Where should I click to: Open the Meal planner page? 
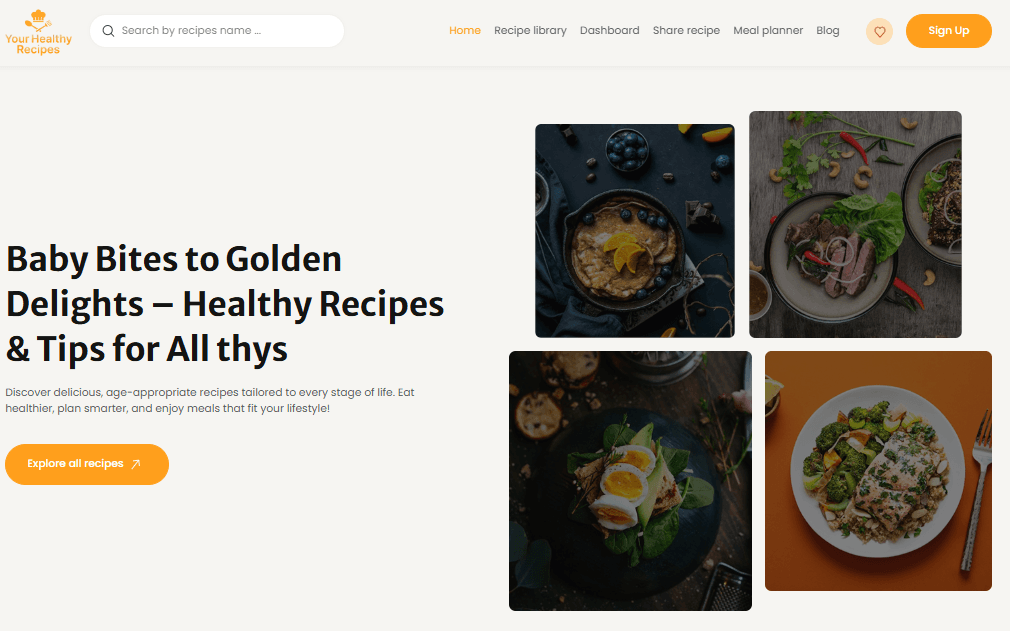[768, 30]
